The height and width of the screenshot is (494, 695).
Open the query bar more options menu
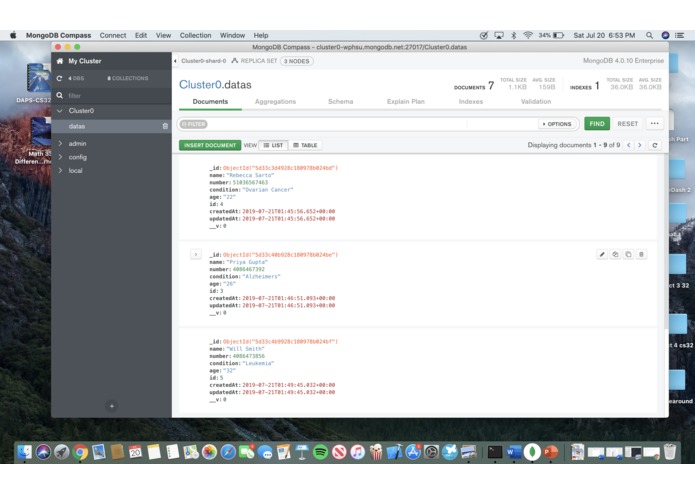point(655,124)
